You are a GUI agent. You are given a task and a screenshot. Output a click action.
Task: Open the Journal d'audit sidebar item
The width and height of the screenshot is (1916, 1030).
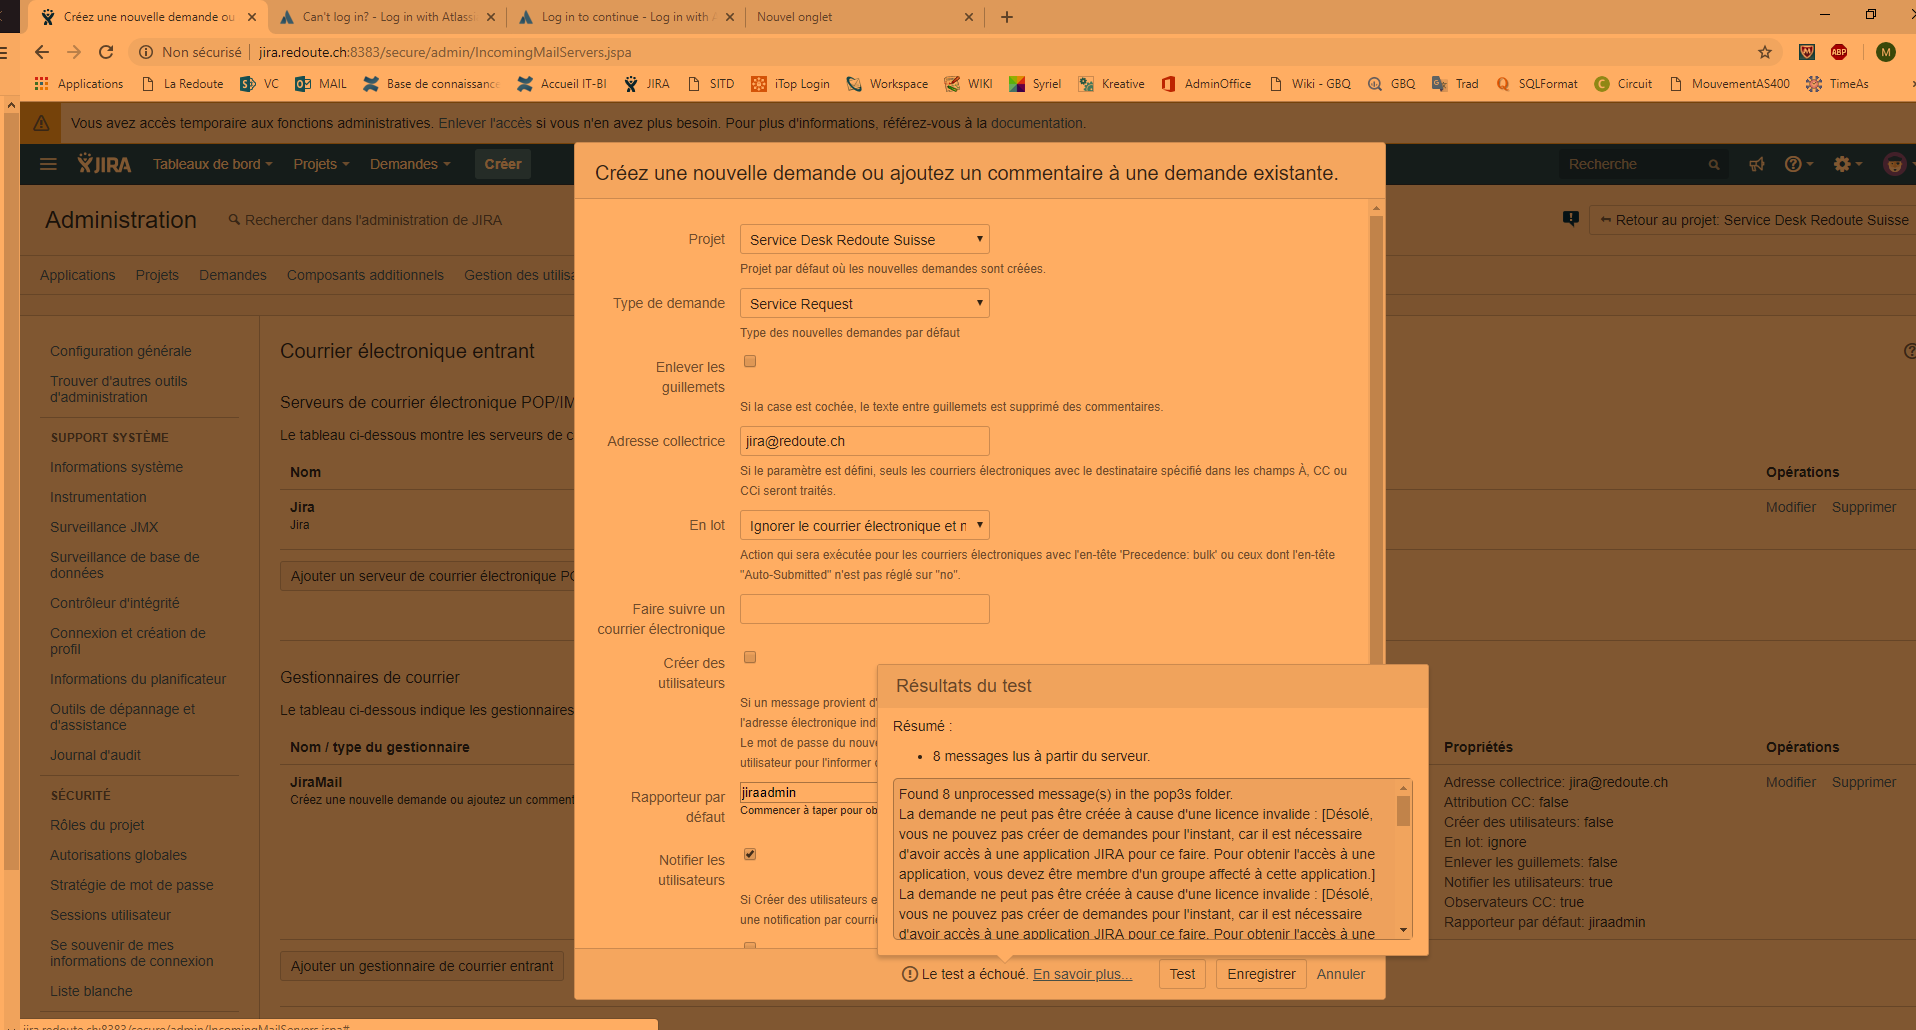coord(95,755)
